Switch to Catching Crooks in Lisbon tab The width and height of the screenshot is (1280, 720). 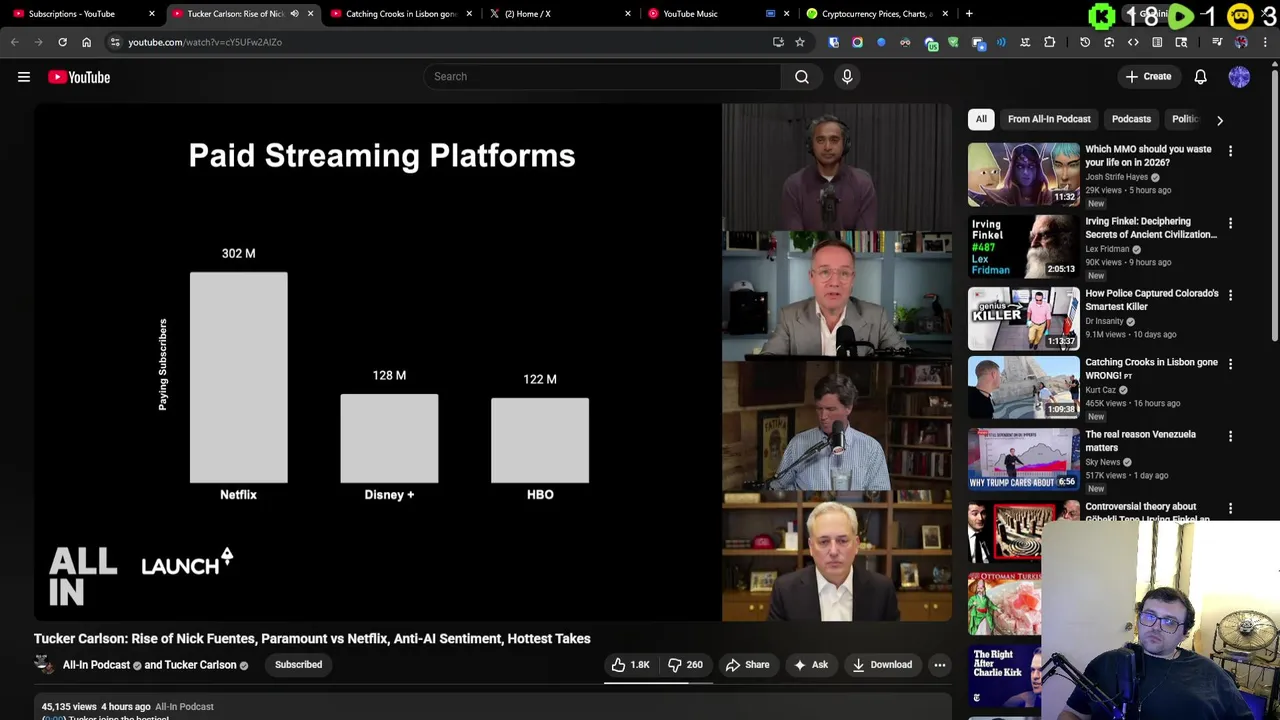tap(400, 14)
